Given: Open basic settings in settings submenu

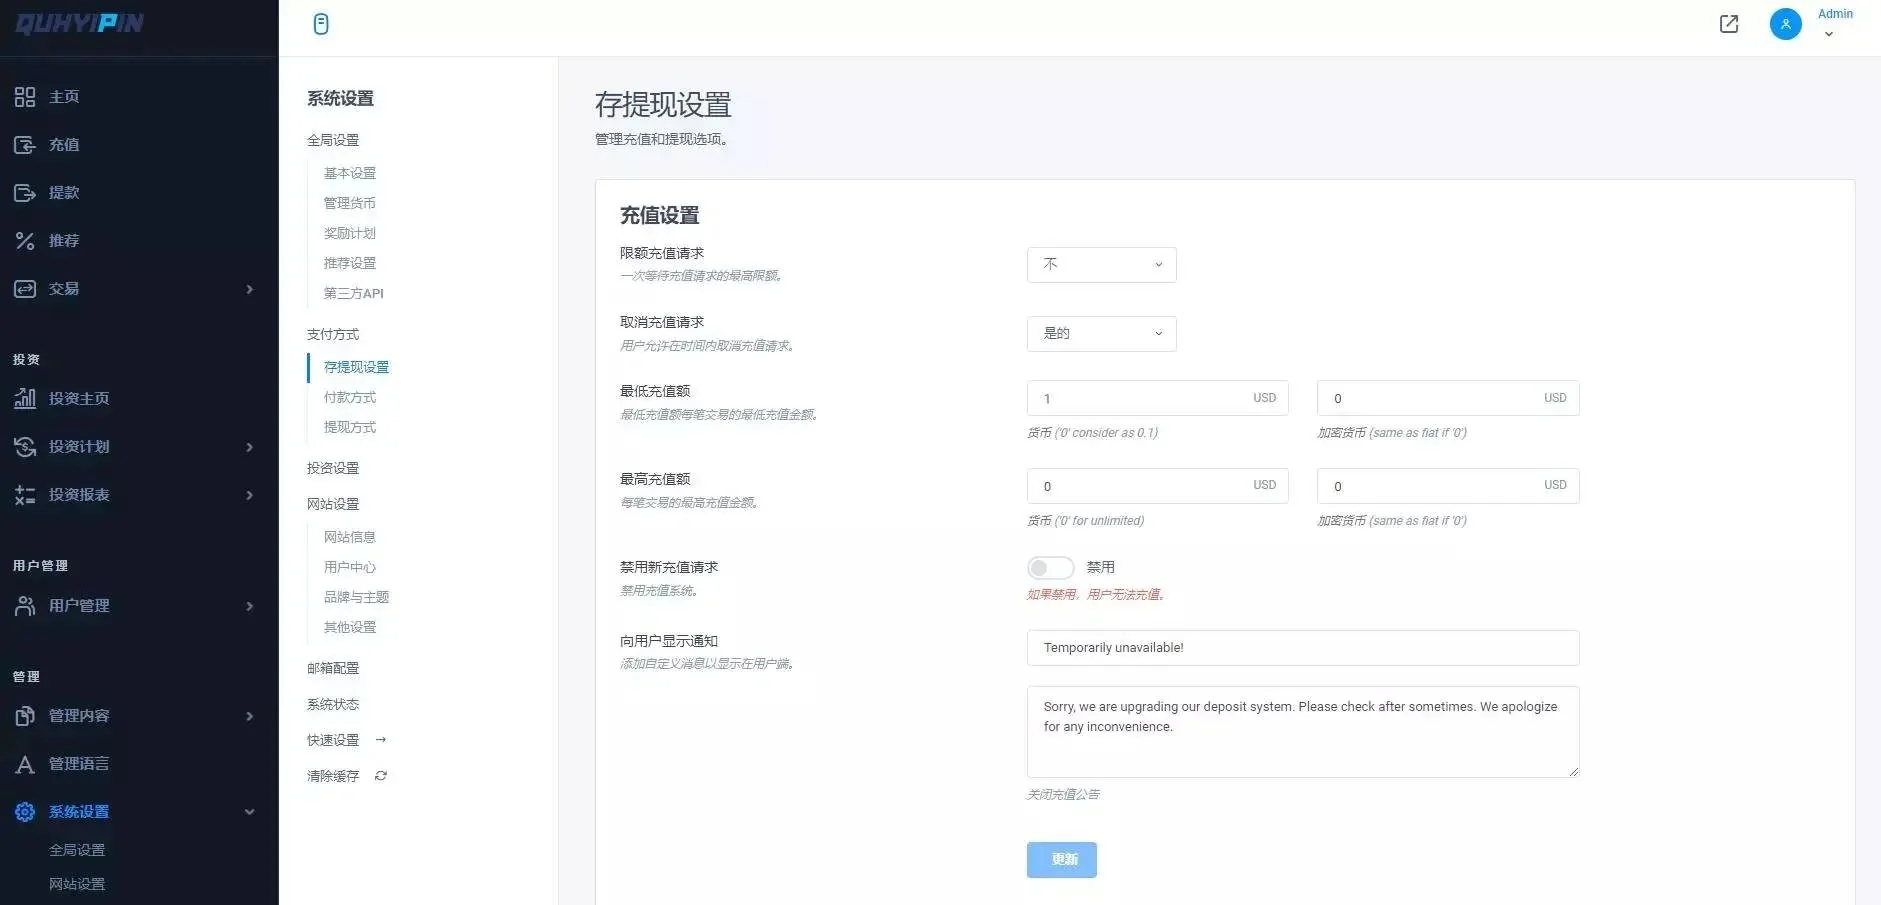Looking at the screenshot, I should [350, 173].
